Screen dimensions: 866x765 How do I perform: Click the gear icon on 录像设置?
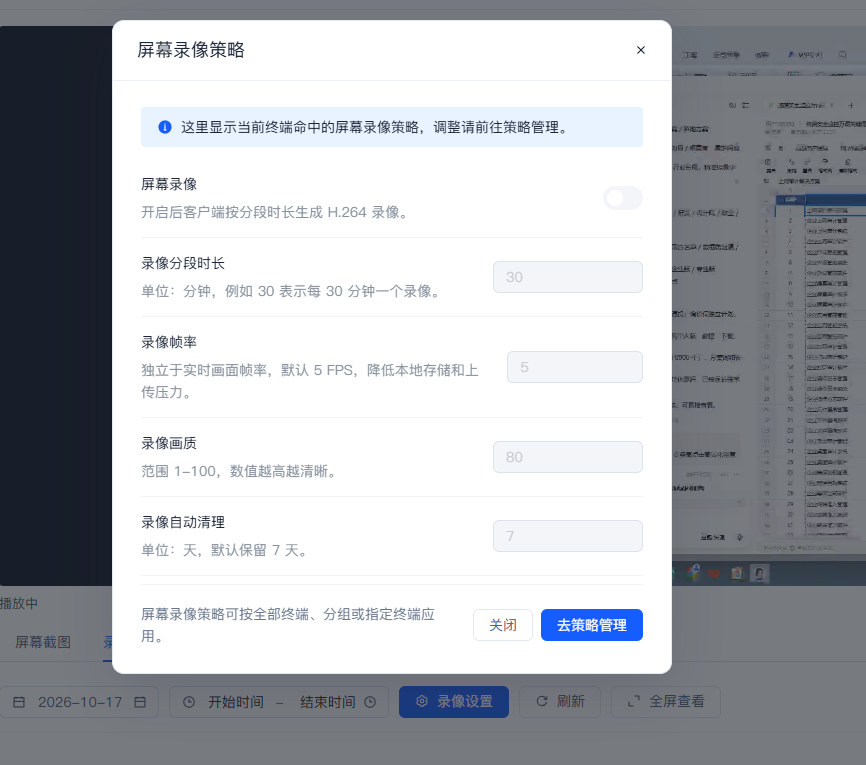point(422,701)
